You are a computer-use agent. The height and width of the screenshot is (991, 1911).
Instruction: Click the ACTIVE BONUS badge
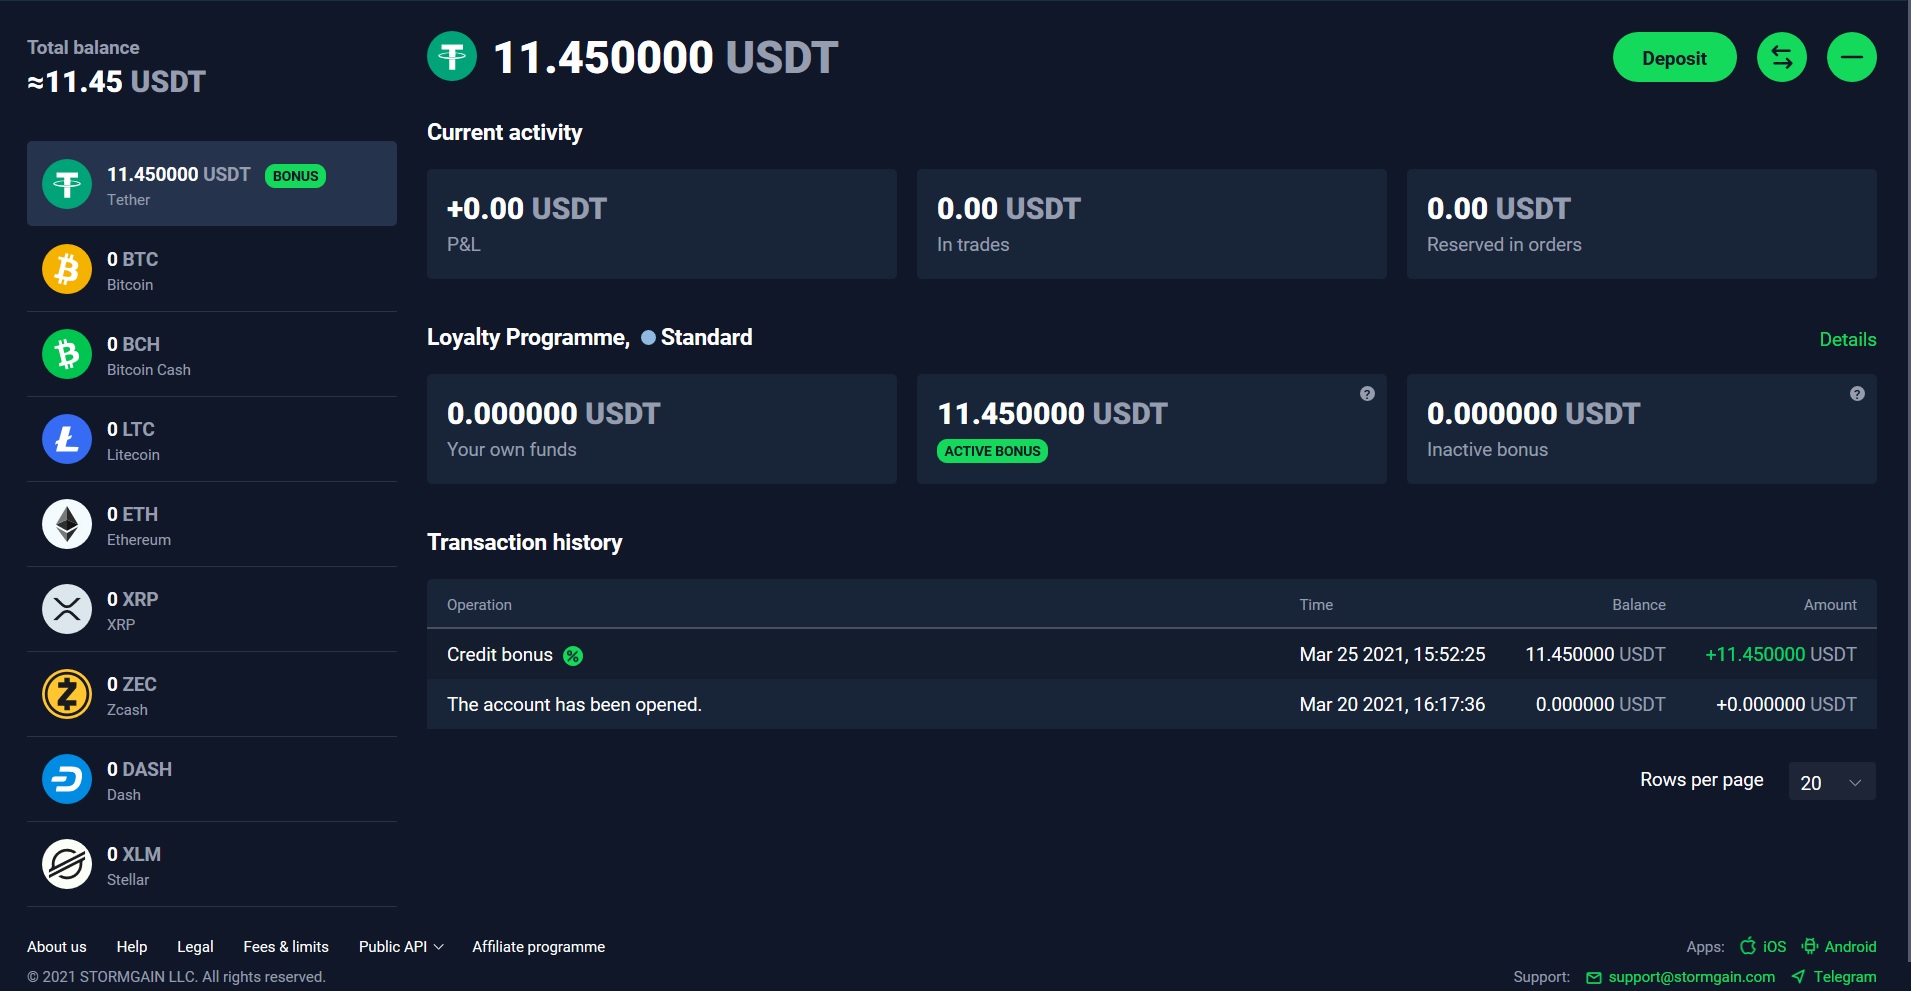992,451
